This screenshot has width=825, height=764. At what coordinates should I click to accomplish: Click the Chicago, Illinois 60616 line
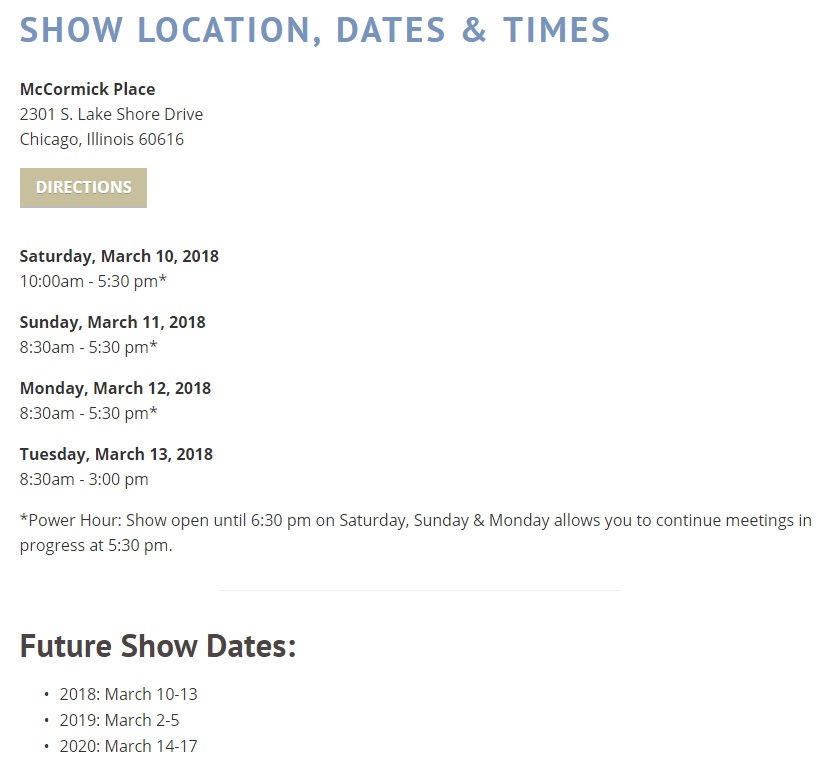[x=102, y=139]
